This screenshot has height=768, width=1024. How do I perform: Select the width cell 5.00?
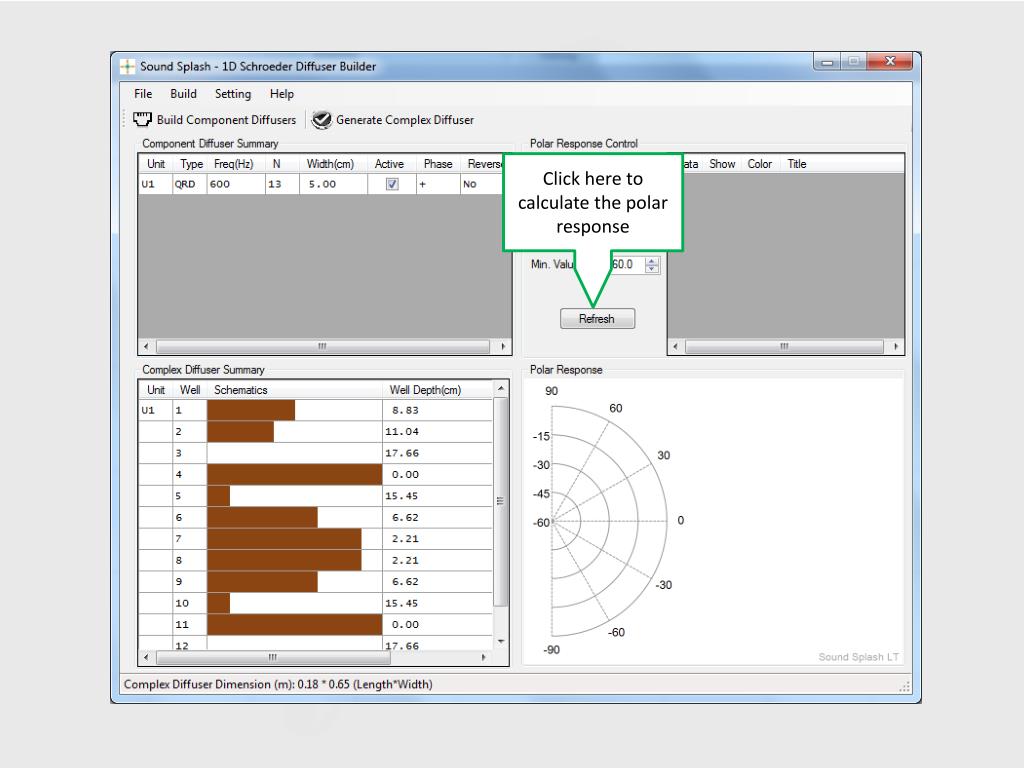point(333,184)
